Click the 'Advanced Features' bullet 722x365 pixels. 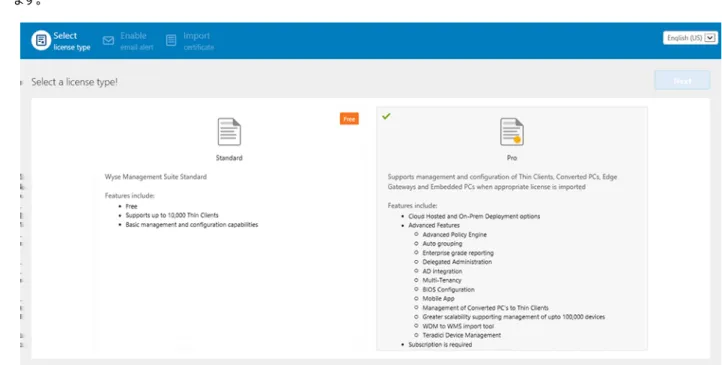[434, 226]
